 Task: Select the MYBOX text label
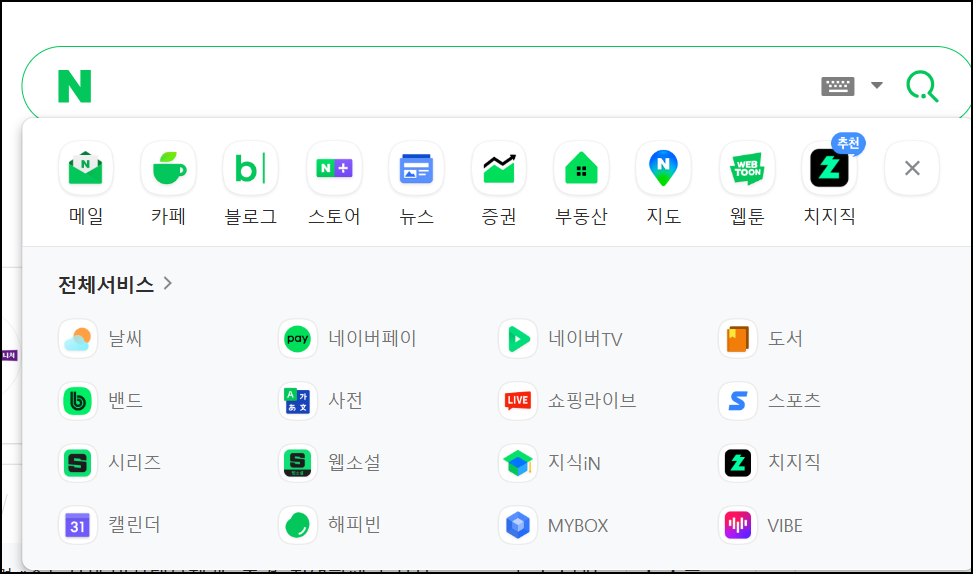[578, 526]
